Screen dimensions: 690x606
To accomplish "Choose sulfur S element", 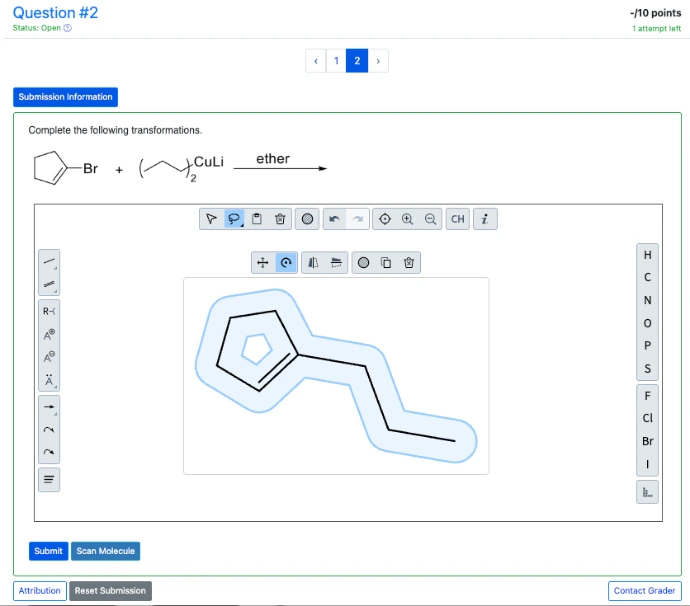I will [x=647, y=369].
